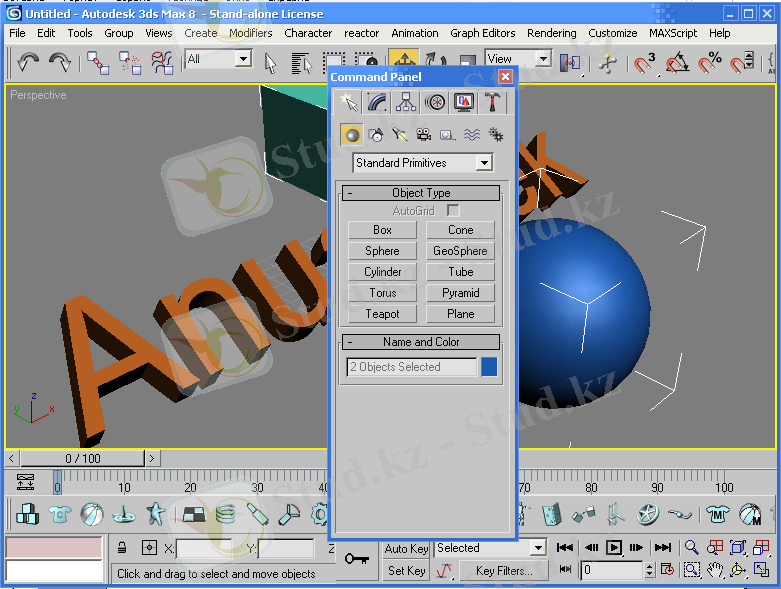The height and width of the screenshot is (589, 781).
Task: Open the Standard Primitives dropdown
Action: (423, 162)
